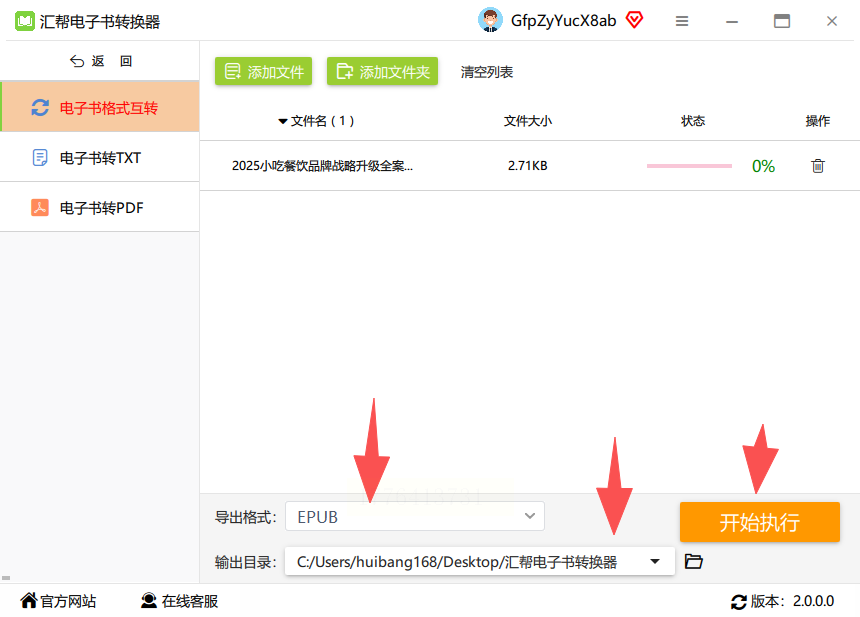Delete the file using trash icon
Viewport: 860px width, 617px height.
coord(818,166)
